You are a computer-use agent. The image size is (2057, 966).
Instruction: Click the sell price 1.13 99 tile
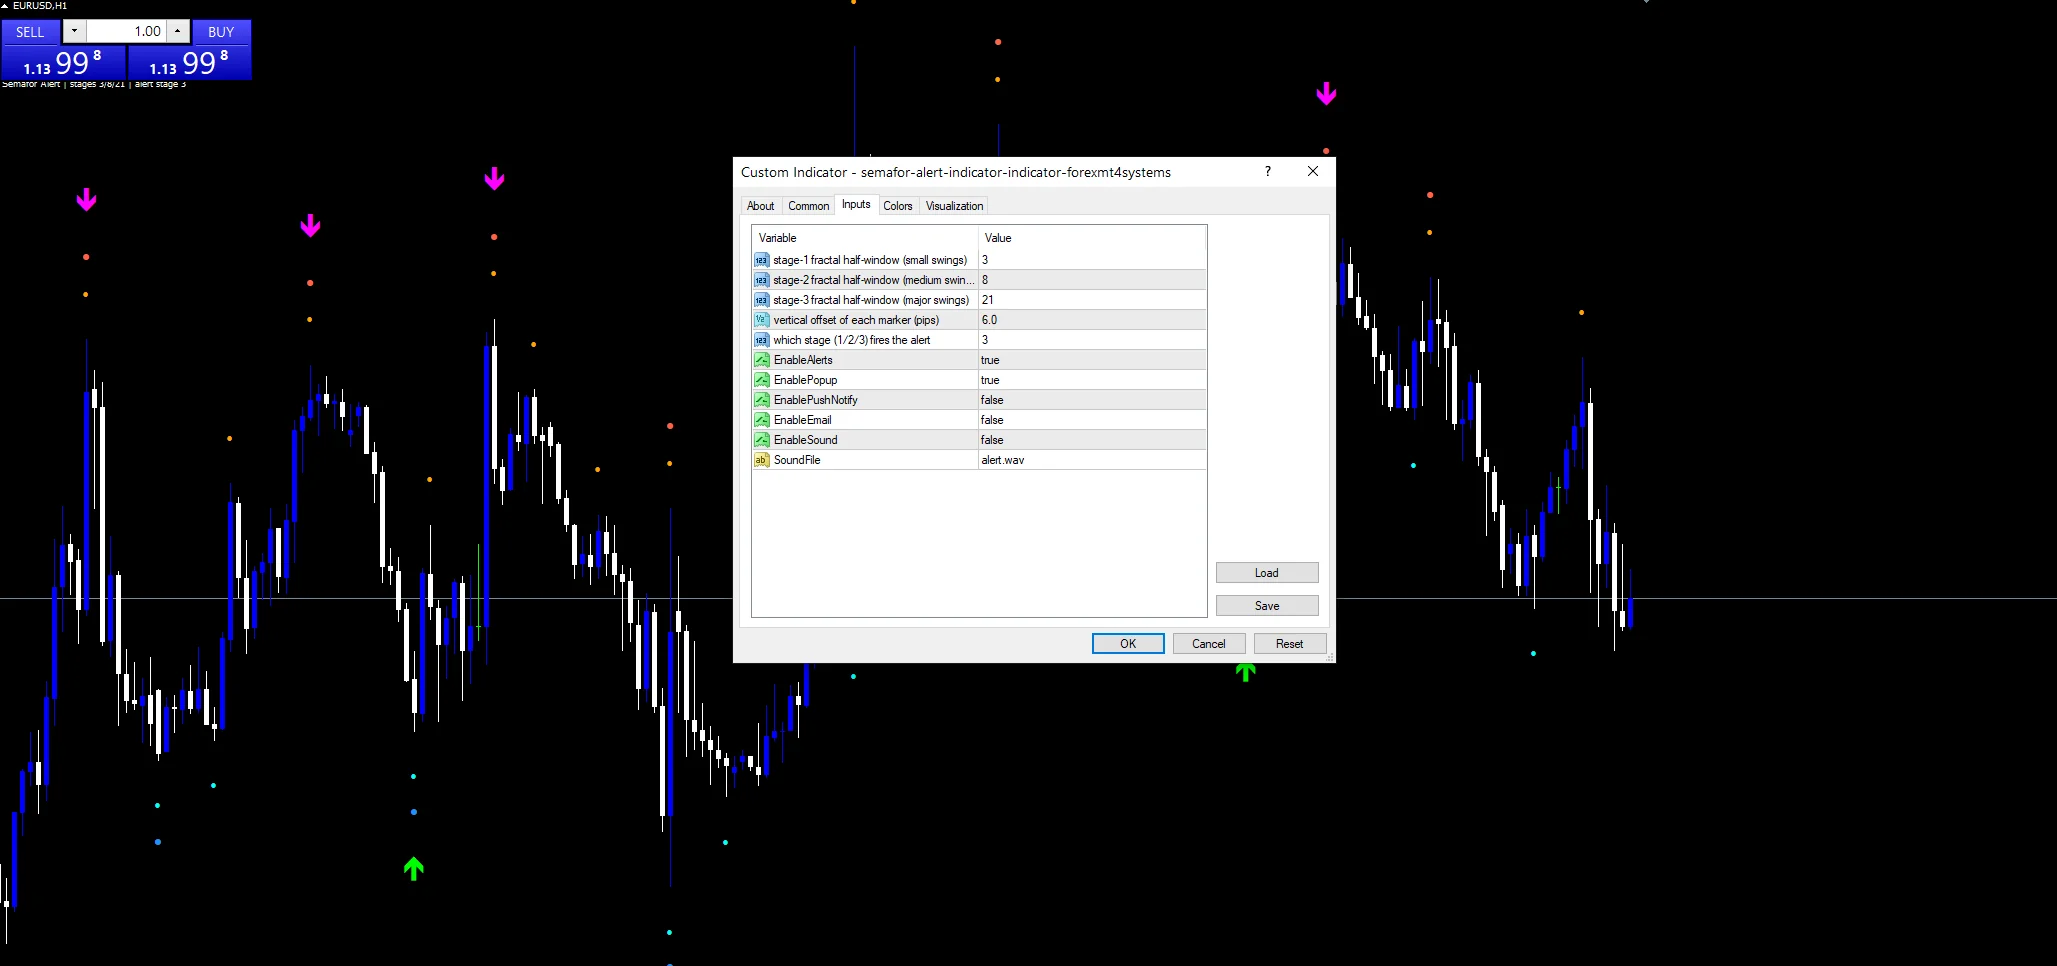point(63,63)
